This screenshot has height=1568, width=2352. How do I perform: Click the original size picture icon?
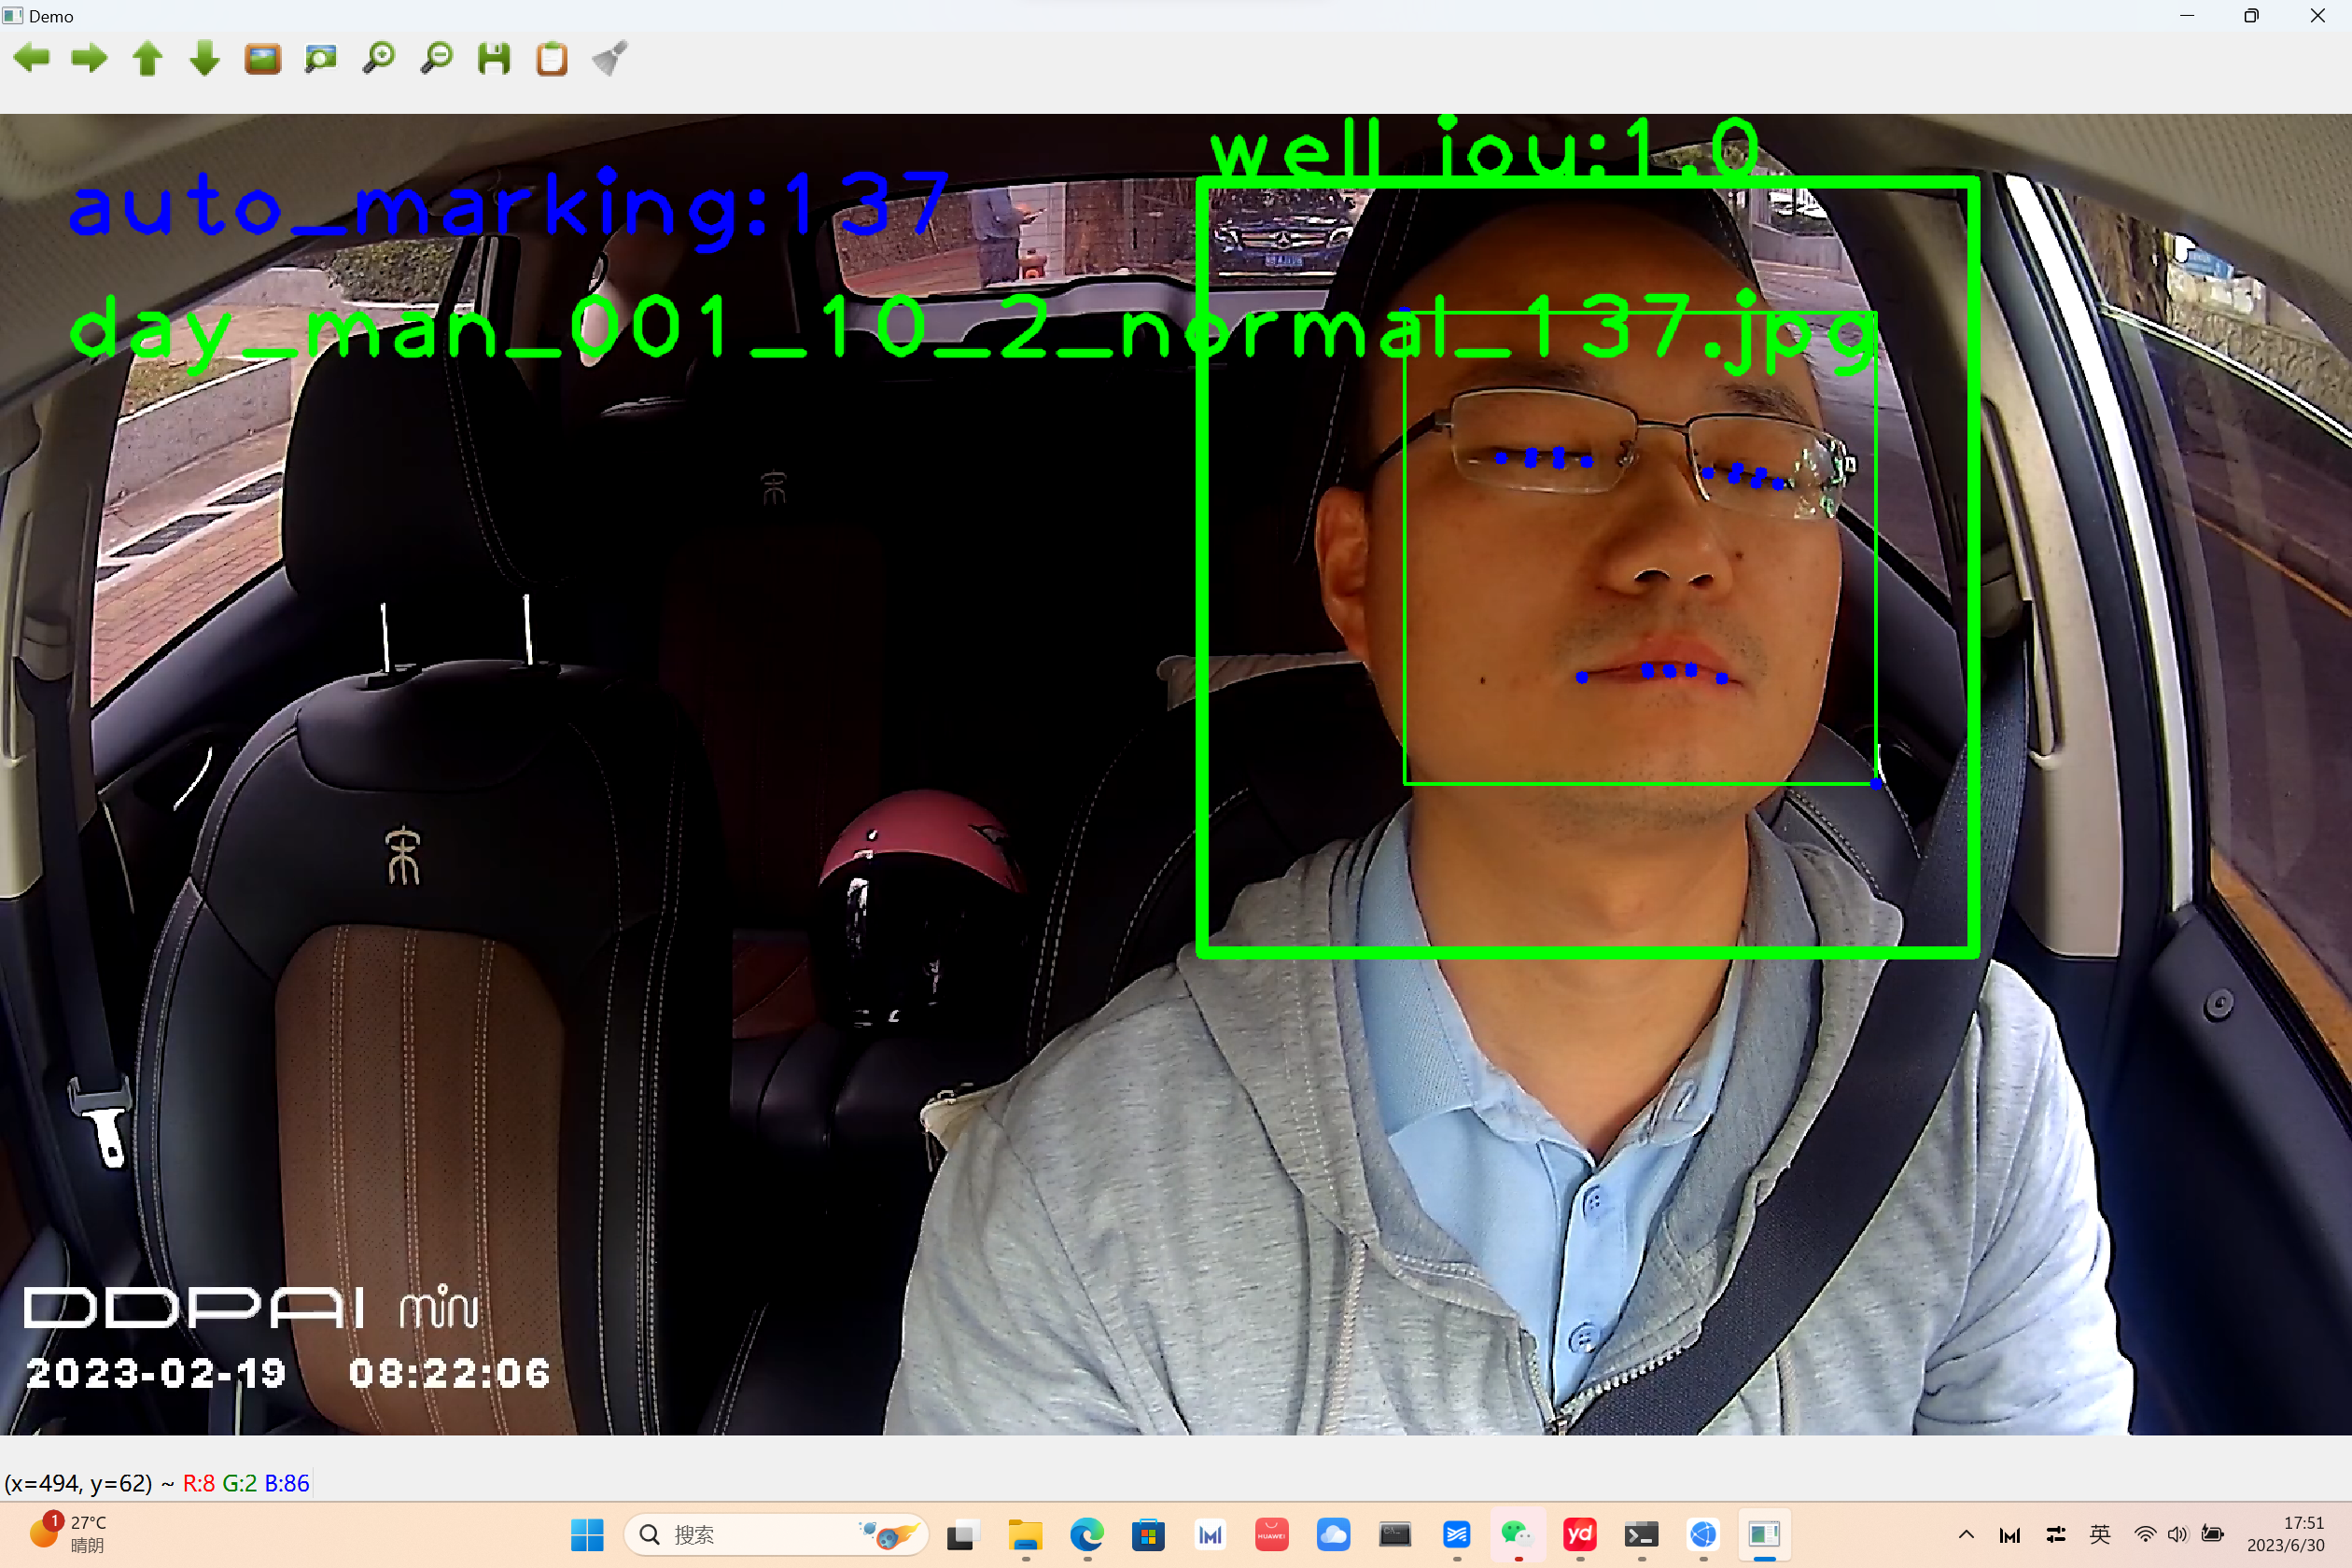tap(263, 58)
